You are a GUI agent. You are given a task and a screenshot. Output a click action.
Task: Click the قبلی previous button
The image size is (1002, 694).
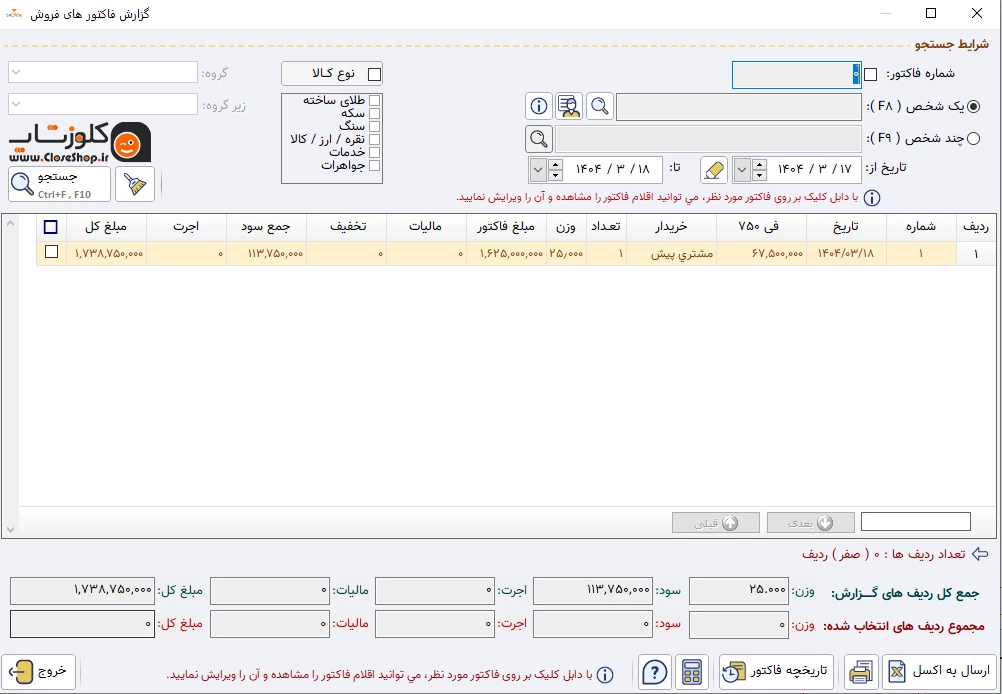pos(716,523)
